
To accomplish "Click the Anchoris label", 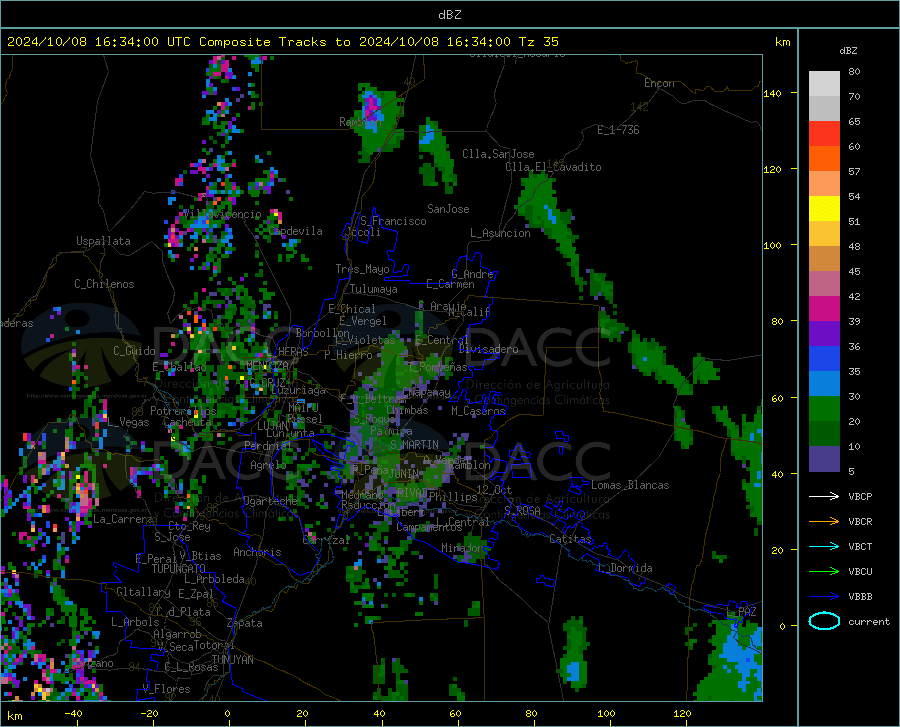I will (x=257, y=552).
